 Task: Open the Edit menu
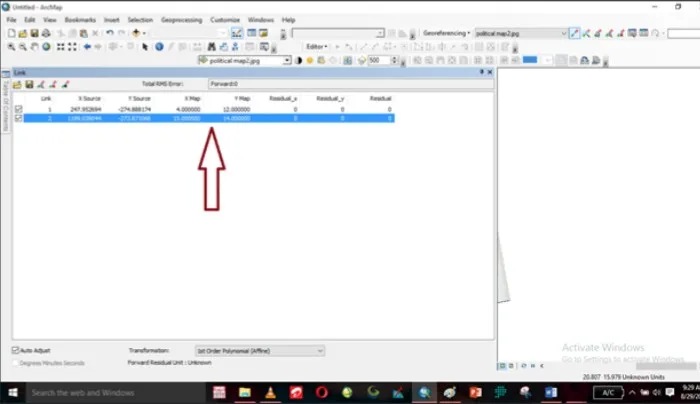29,20
